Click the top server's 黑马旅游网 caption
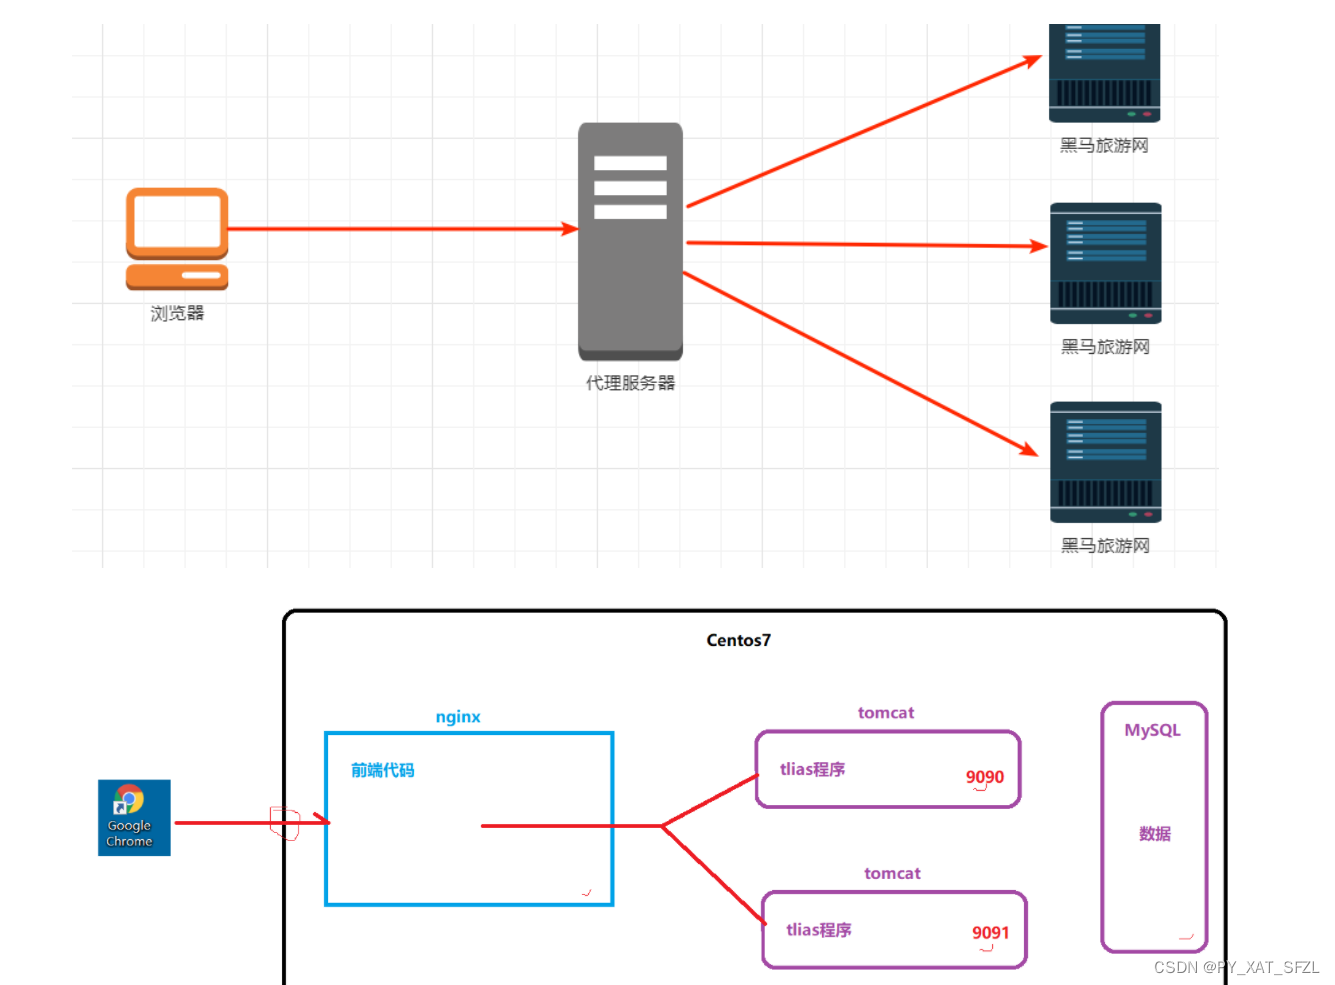The height and width of the screenshot is (985, 1335). pyautogui.click(x=1104, y=145)
